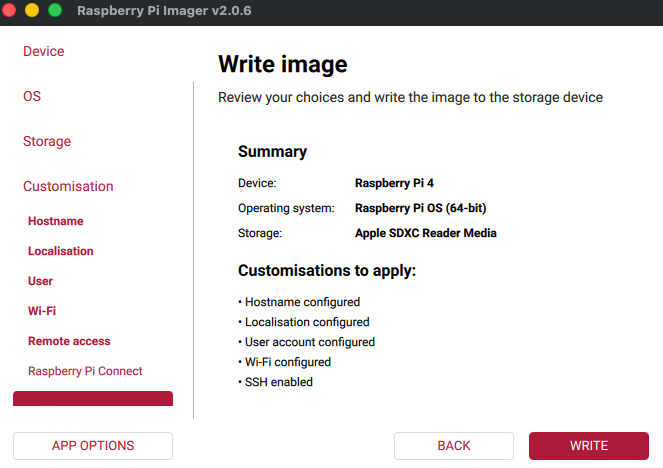Select the Wi-Fi sub-step
Viewport: 663px width, 468px height.
point(42,311)
